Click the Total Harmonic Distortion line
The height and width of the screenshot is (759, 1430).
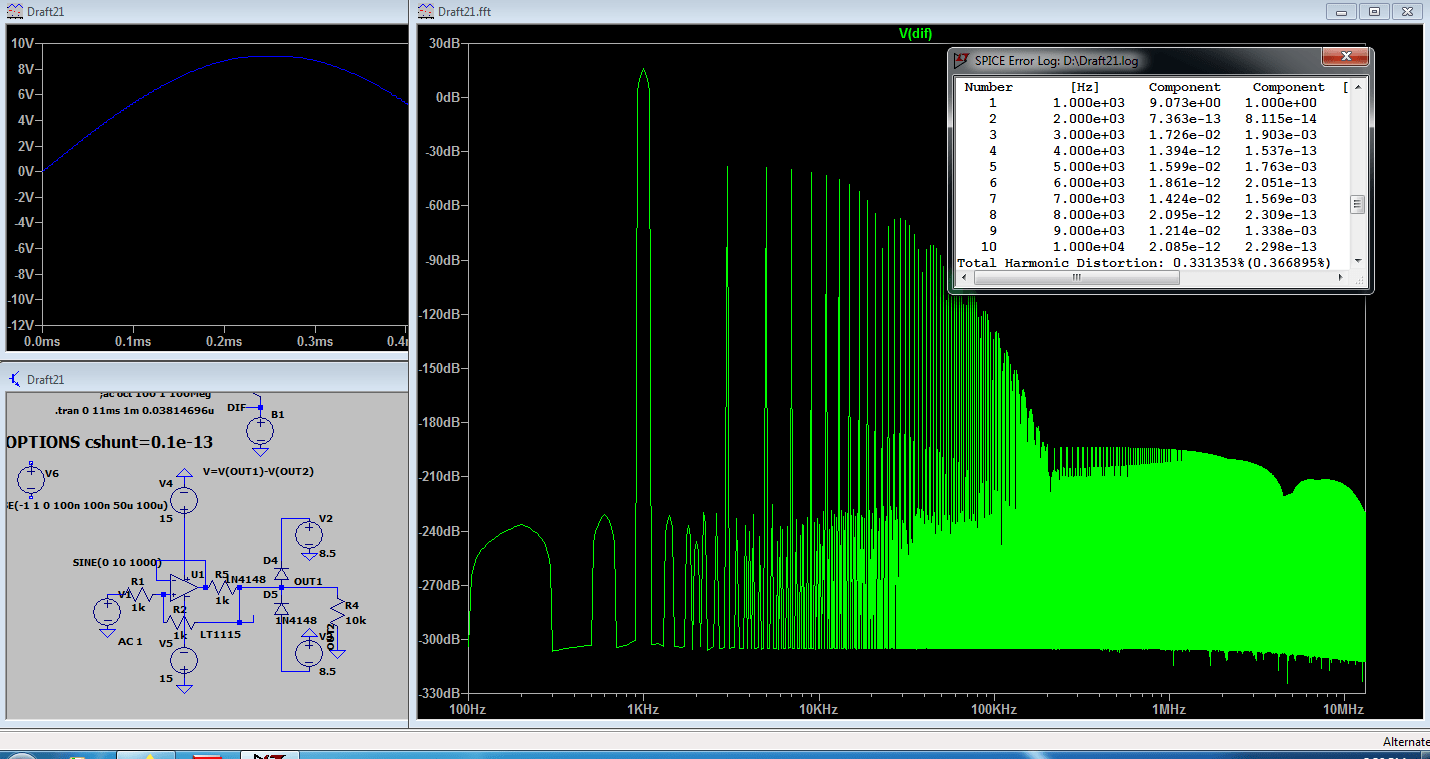click(1145, 263)
